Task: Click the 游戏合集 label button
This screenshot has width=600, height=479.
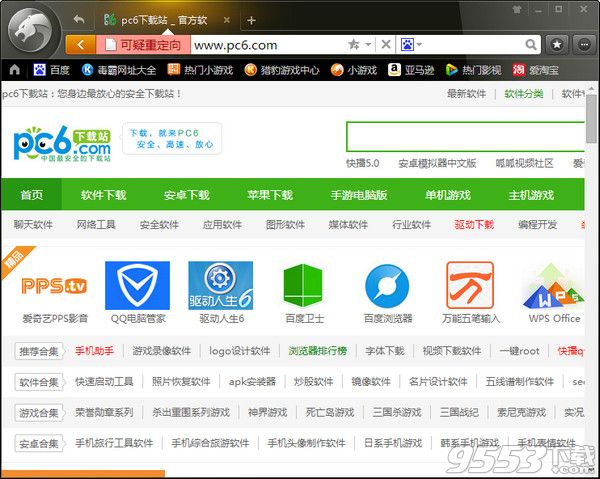Action: coord(39,413)
